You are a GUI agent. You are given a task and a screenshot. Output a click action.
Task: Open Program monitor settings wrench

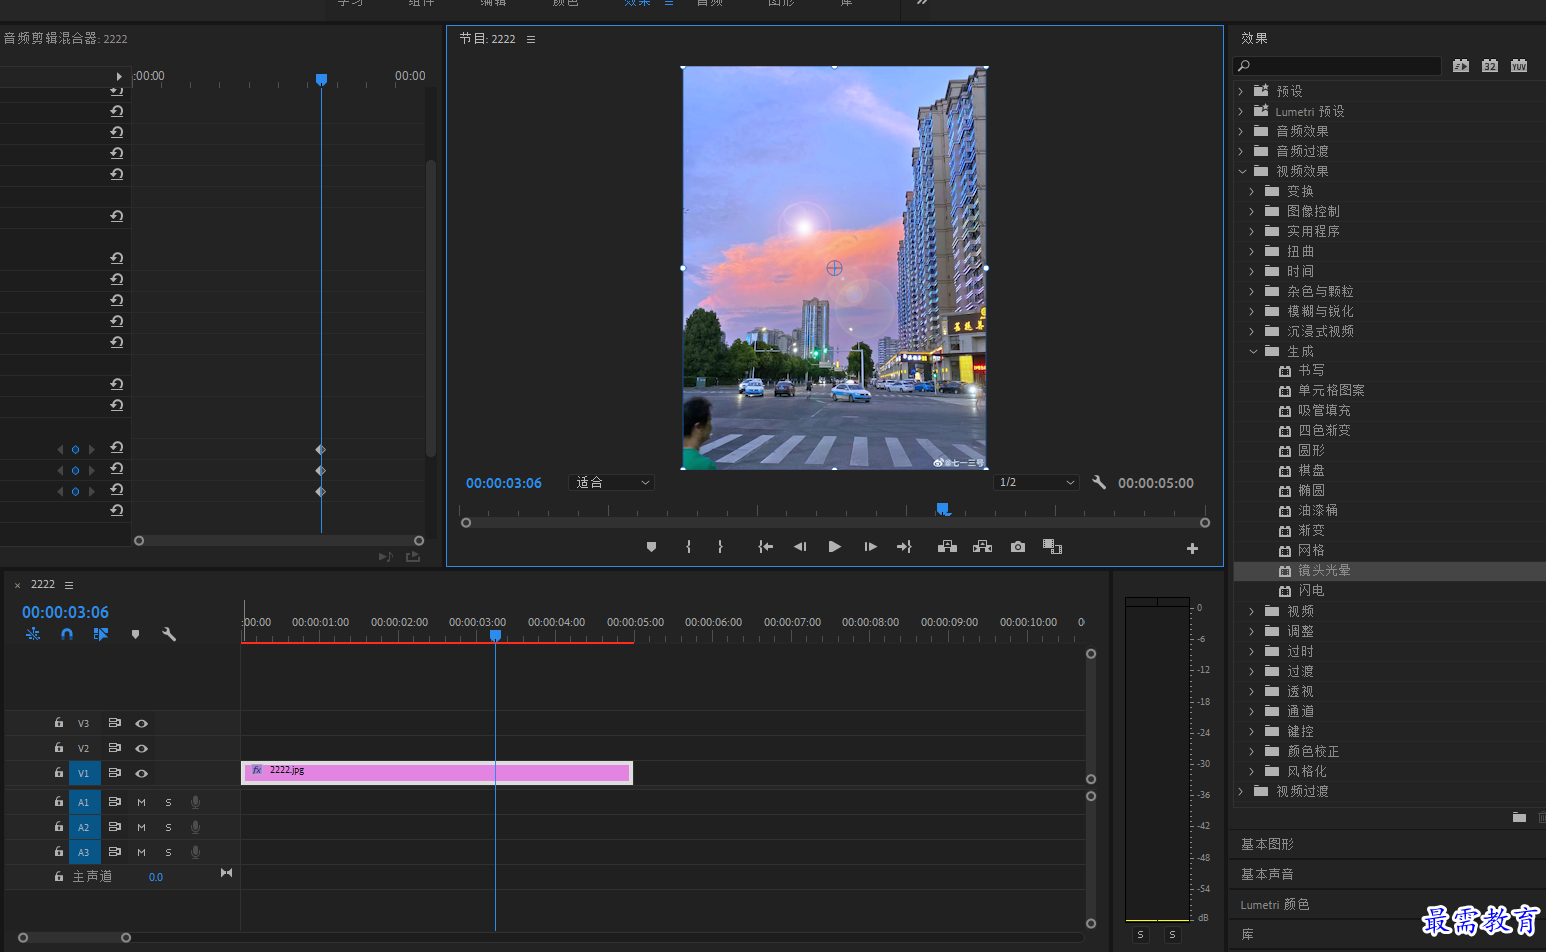(x=1099, y=482)
